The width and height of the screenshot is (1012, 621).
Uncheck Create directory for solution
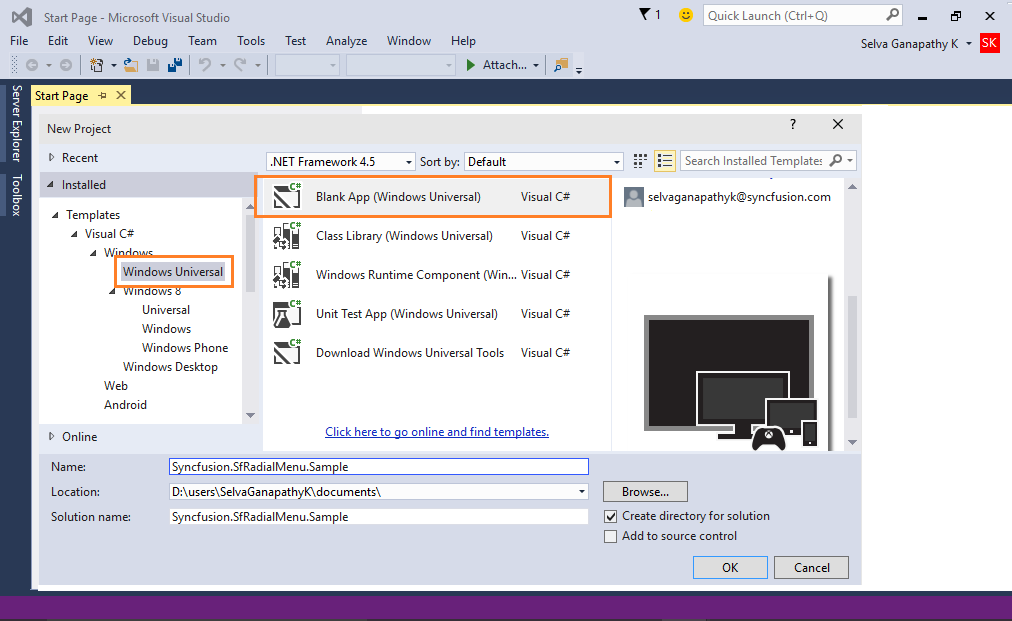pos(611,517)
